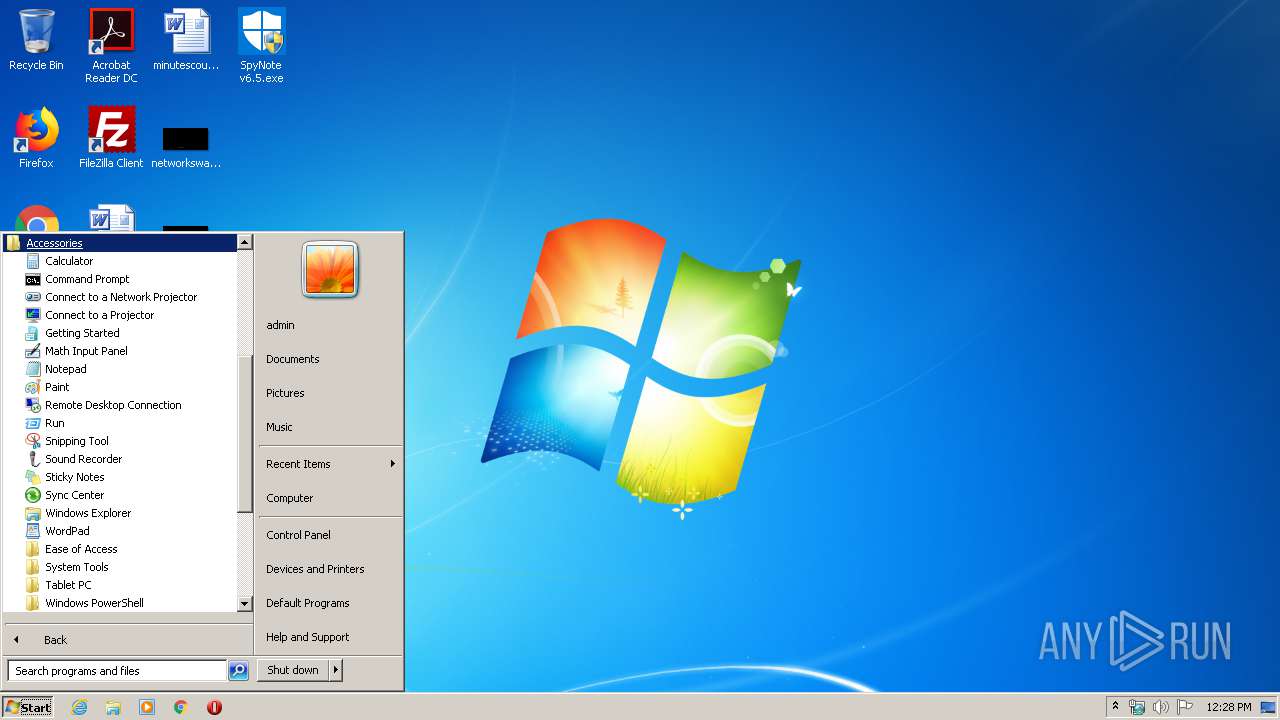Click the Start button
The height and width of the screenshot is (720, 1280).
point(28,707)
